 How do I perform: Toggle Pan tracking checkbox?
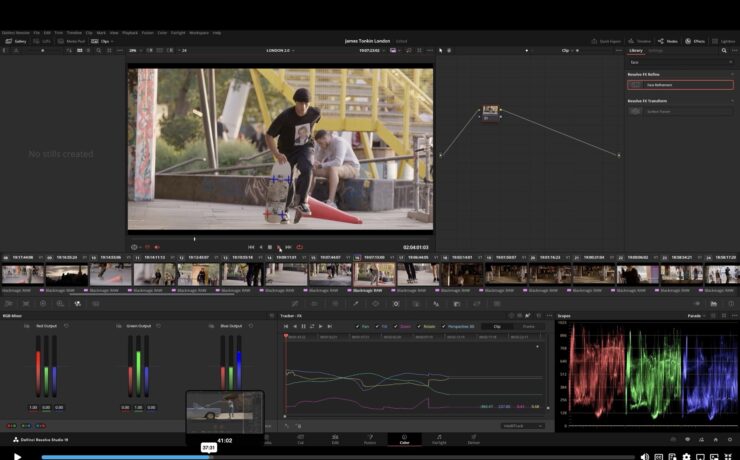point(357,326)
